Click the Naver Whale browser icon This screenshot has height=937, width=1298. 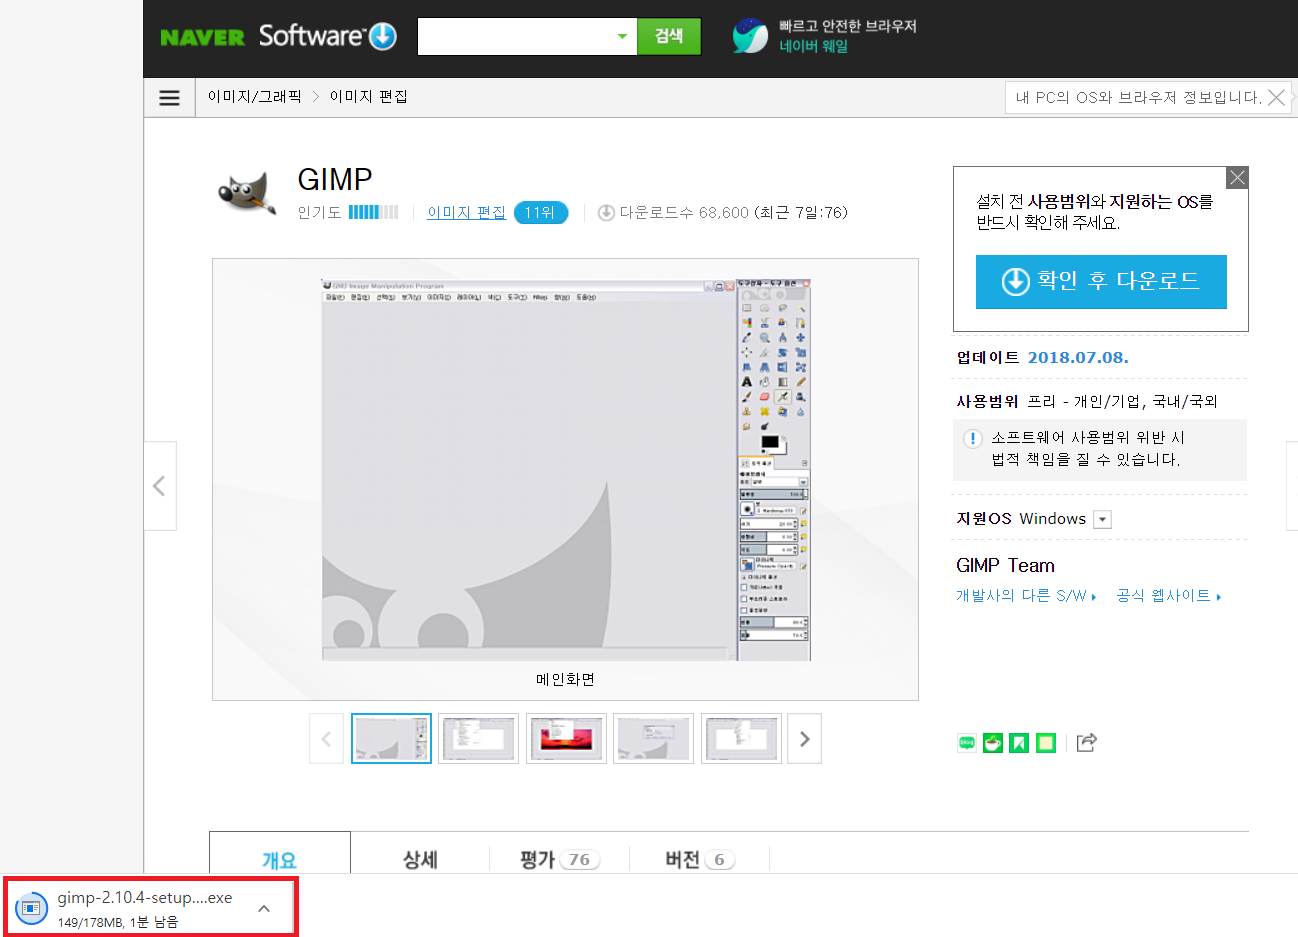tap(750, 36)
